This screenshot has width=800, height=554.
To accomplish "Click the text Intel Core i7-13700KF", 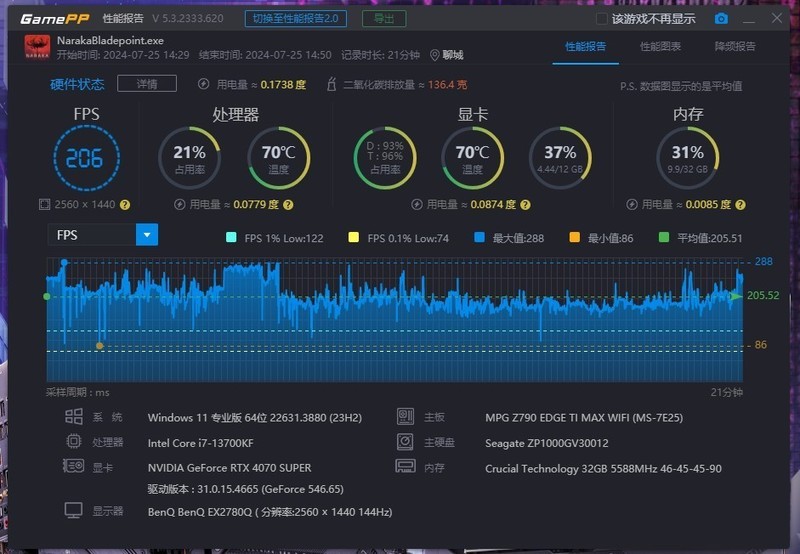I will pos(201,443).
